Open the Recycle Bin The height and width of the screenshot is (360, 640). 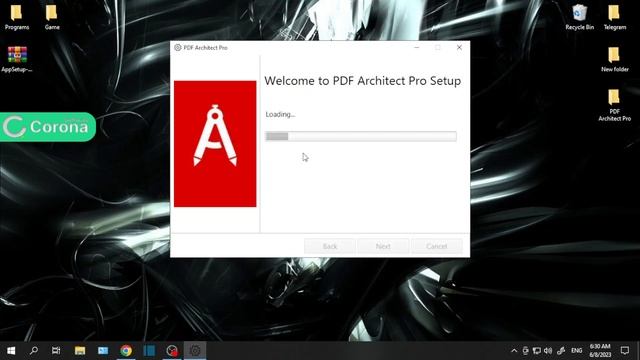click(x=579, y=18)
